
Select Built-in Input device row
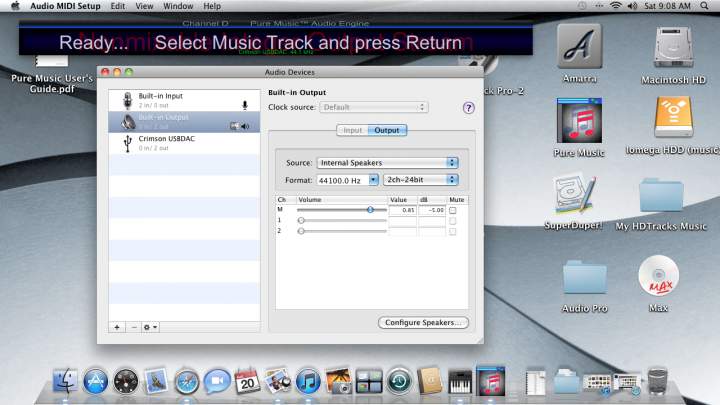pos(184,100)
